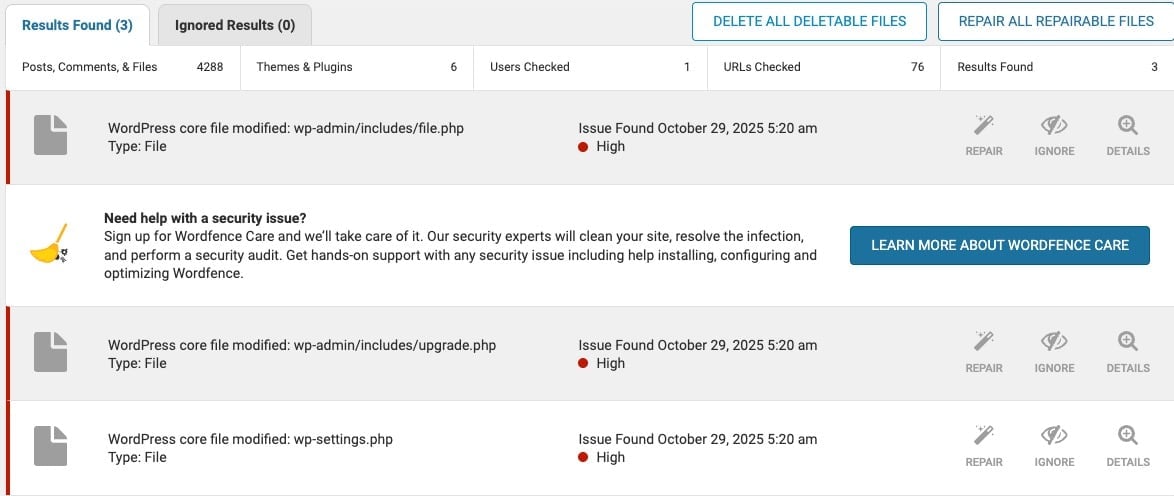
Task: Repair the wp-settings.php file
Action: point(984,438)
